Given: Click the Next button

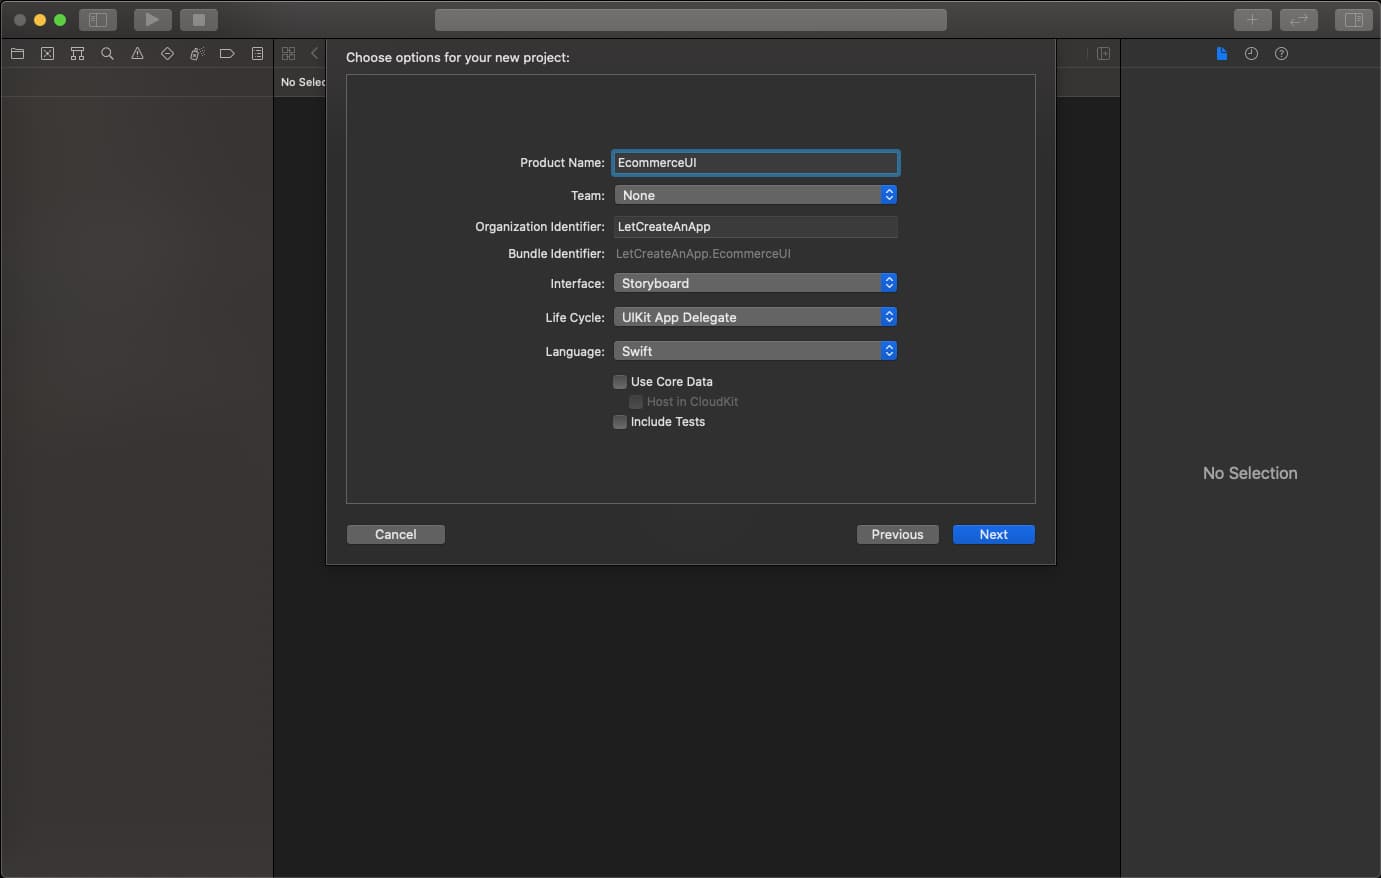Looking at the screenshot, I should click(x=993, y=535).
